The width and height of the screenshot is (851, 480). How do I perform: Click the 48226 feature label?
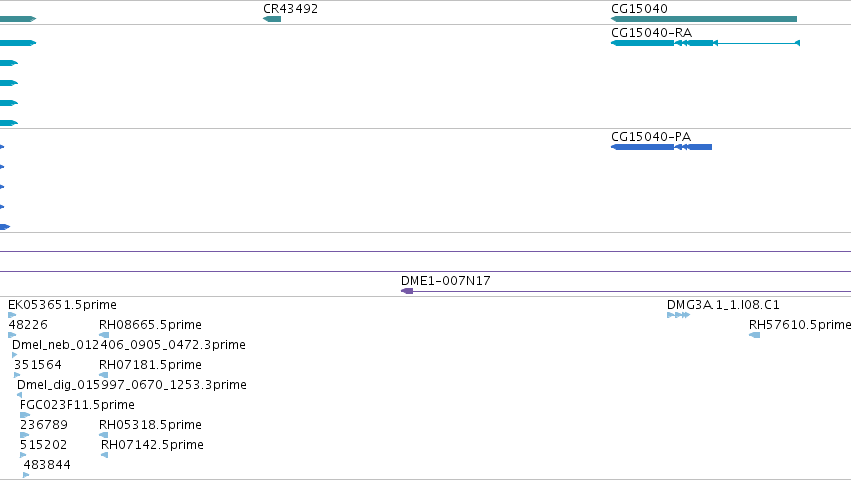click(28, 325)
